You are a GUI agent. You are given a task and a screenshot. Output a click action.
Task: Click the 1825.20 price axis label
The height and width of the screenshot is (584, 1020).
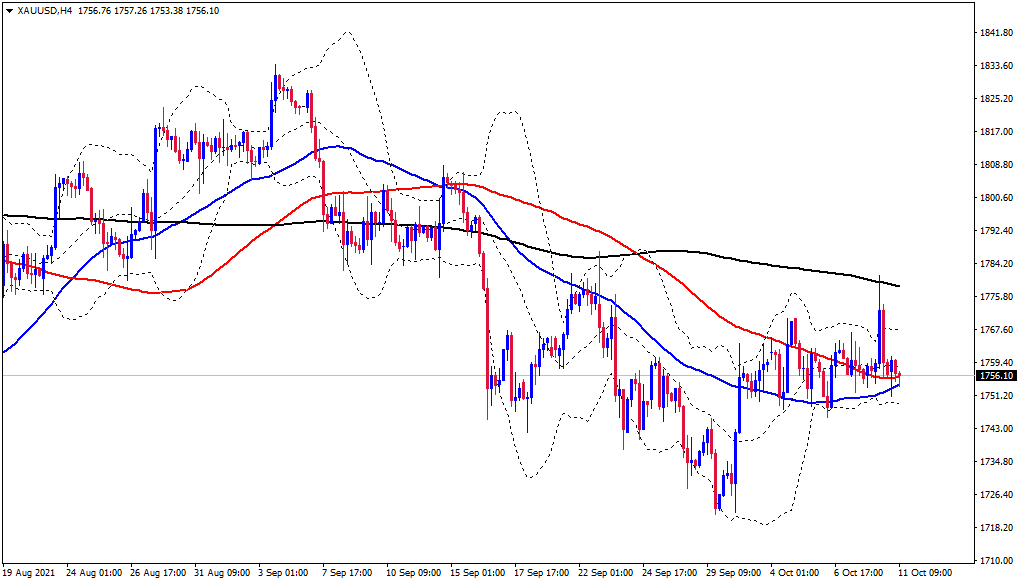(997, 99)
